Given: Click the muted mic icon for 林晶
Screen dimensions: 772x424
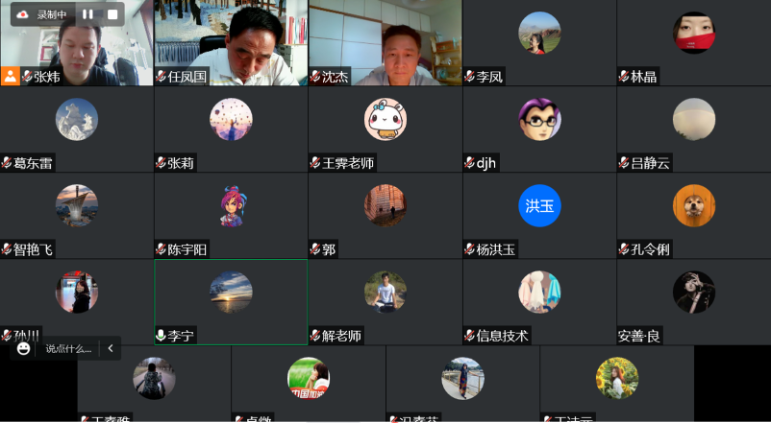Looking at the screenshot, I should (624, 77).
